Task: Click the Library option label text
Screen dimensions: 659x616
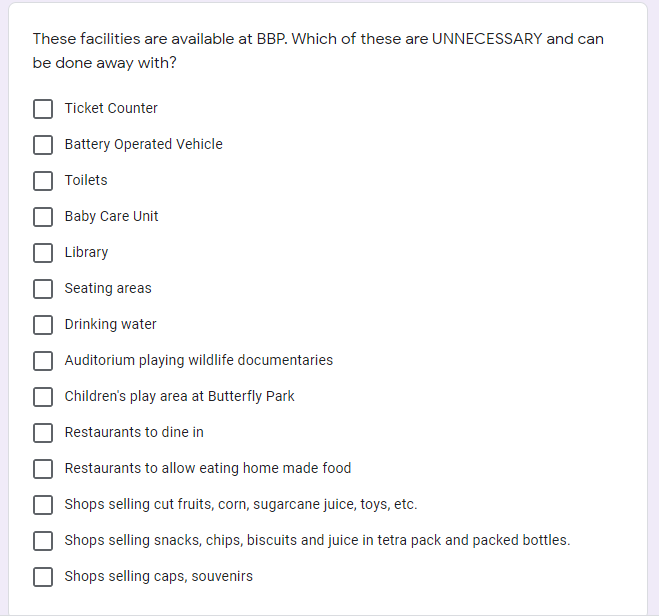Action: [x=86, y=252]
